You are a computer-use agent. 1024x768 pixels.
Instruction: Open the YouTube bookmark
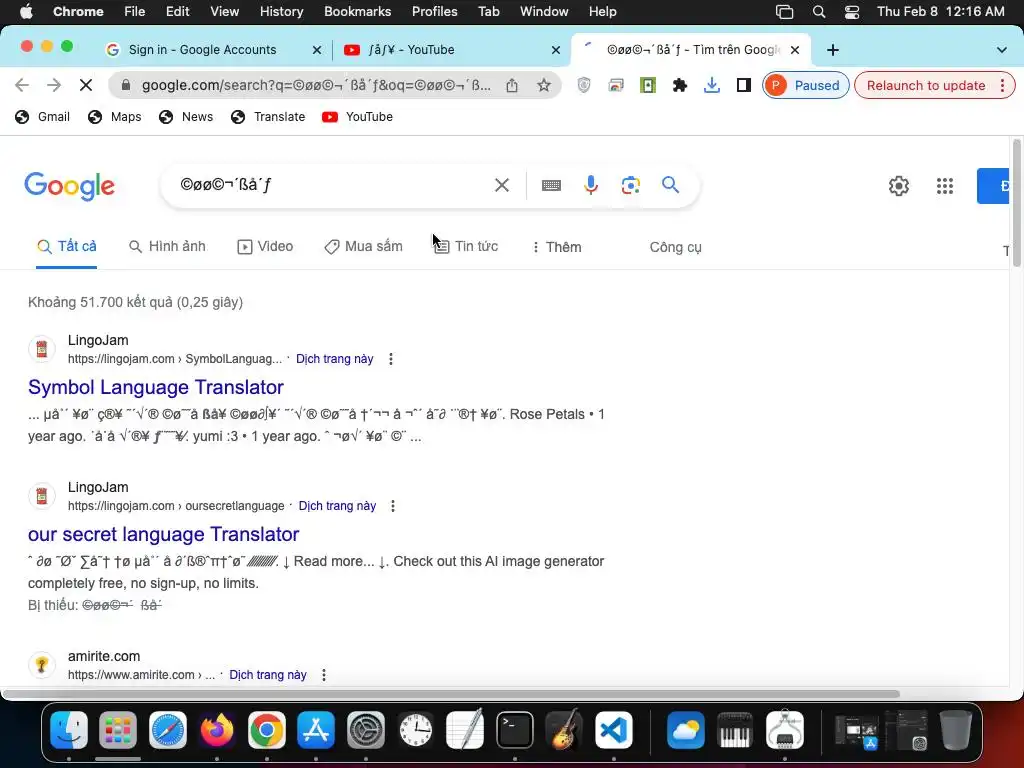[x=357, y=117]
